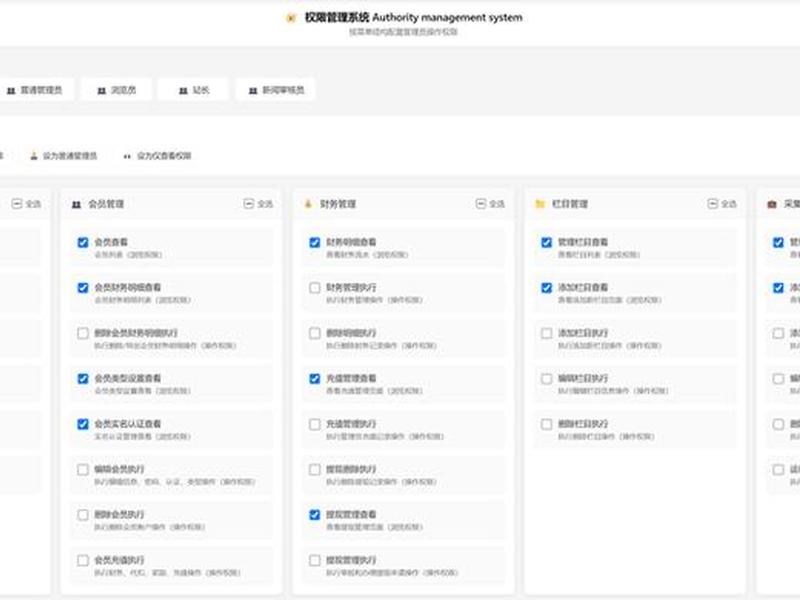Uncheck the 会员实名认证查看 permission
The image size is (800, 600).
coord(83,424)
